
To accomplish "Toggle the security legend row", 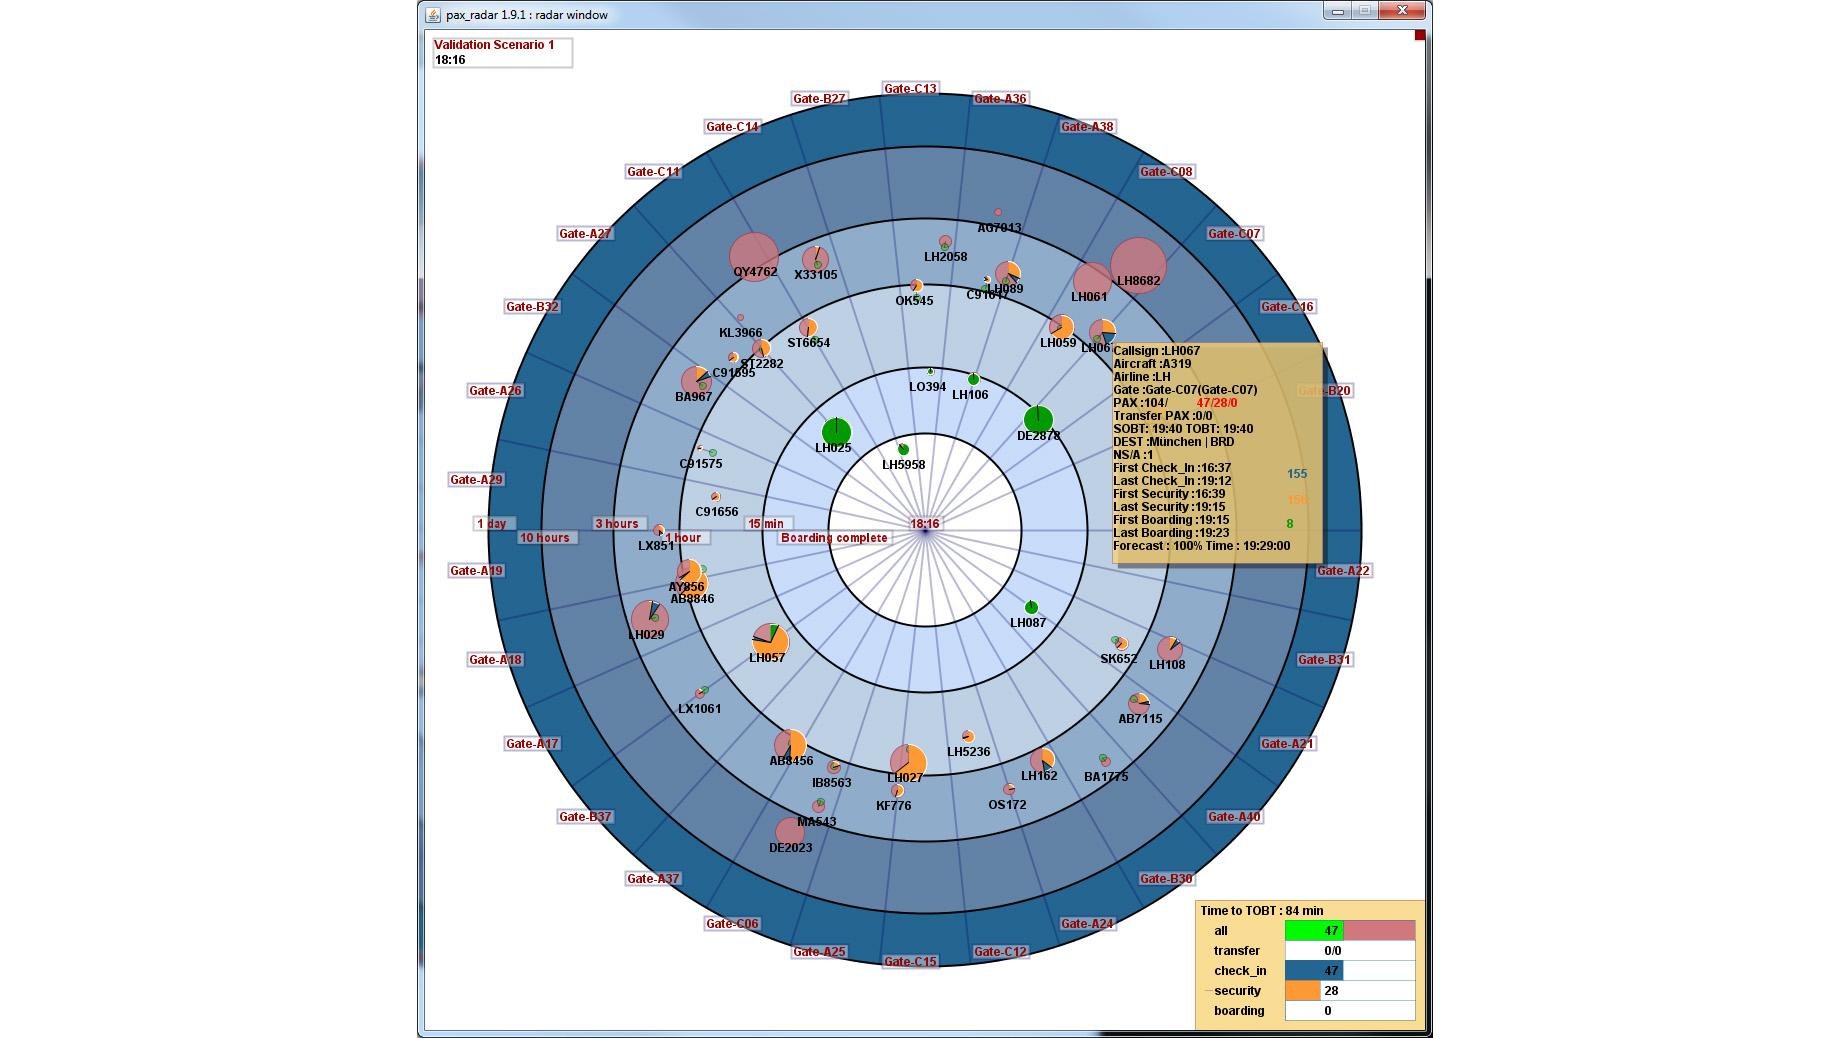I will coord(1240,991).
